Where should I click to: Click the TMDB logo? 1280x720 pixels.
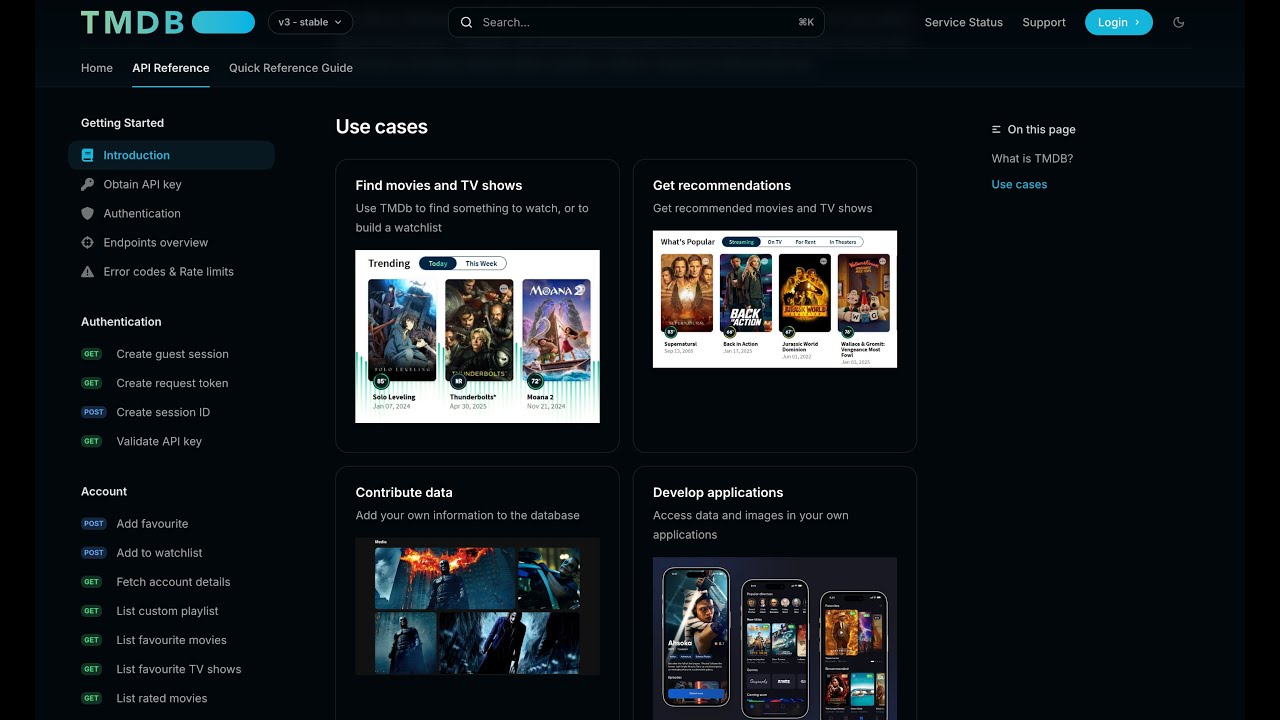[168, 22]
